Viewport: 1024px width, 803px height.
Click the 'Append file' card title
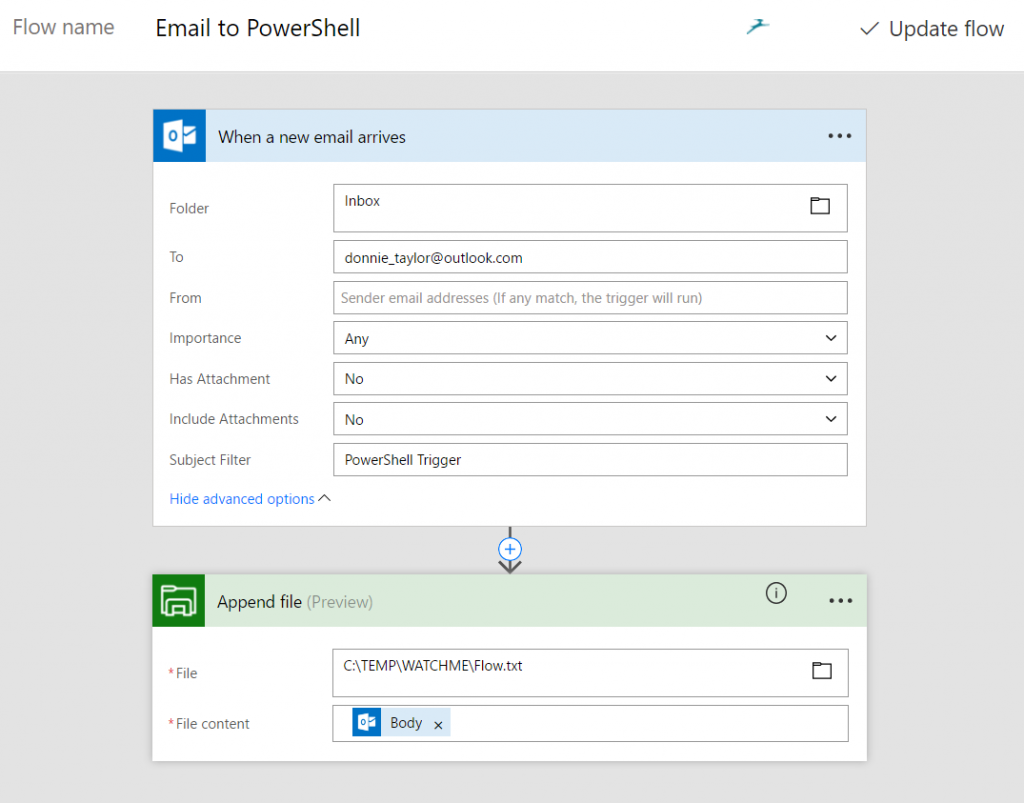coord(259,602)
